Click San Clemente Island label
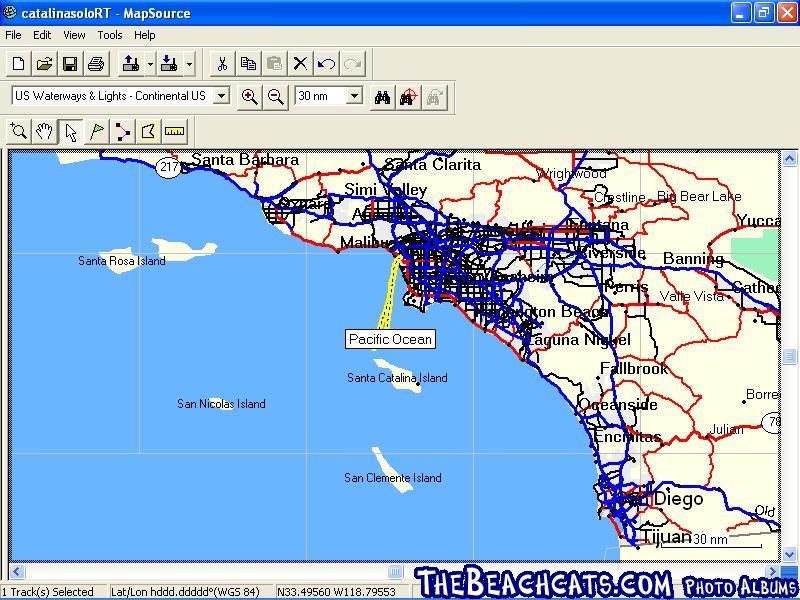The height and width of the screenshot is (600, 800). coord(392,478)
